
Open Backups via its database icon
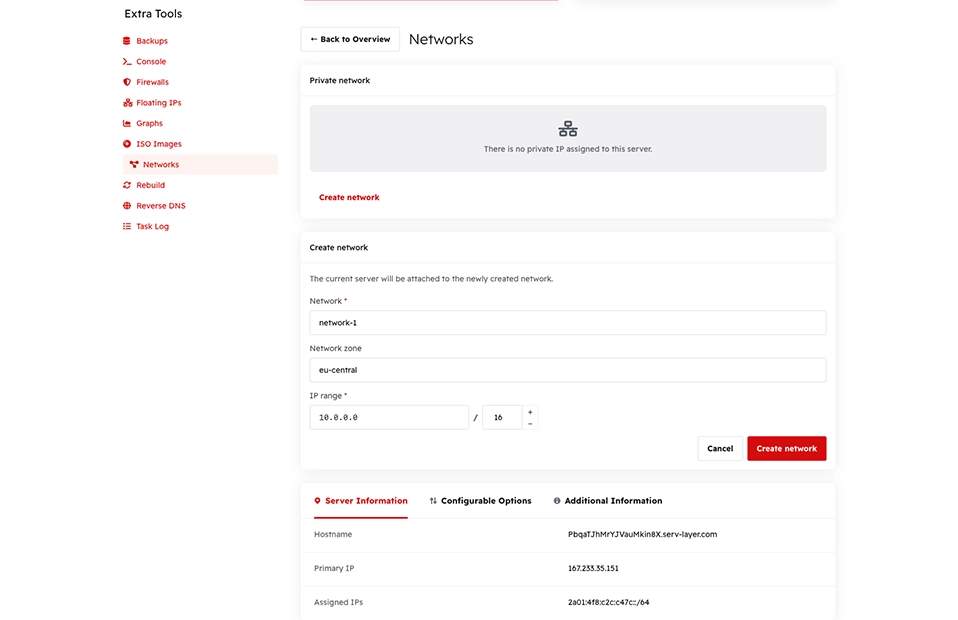126,41
